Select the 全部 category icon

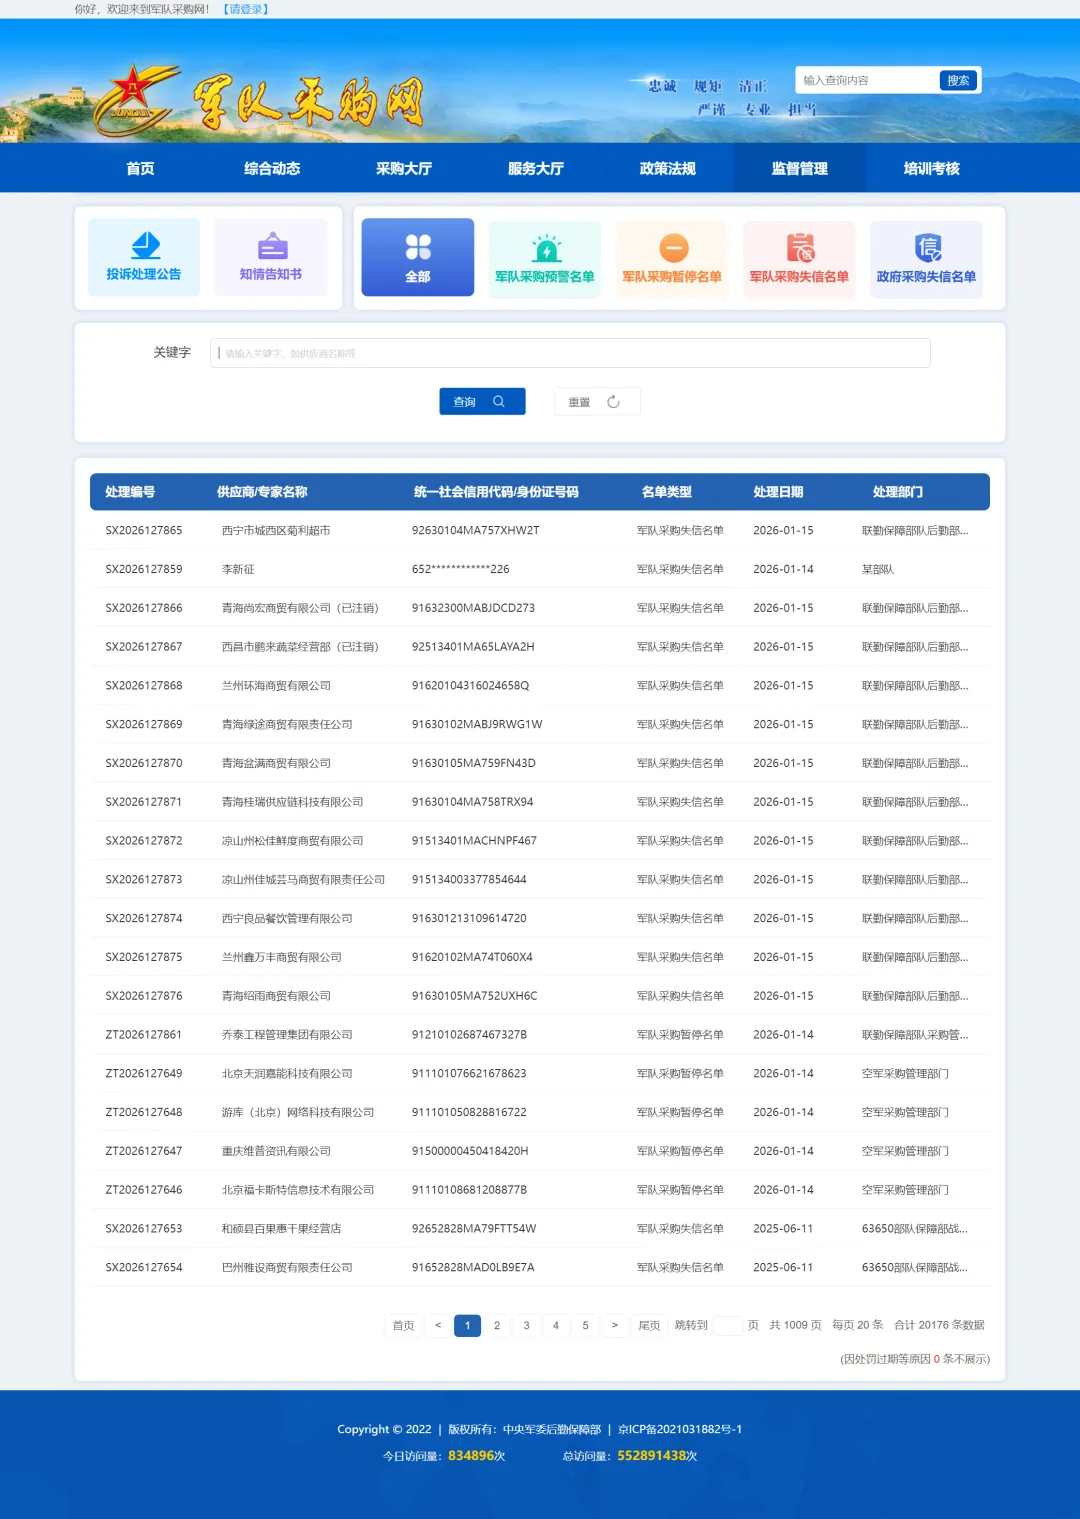click(x=417, y=257)
